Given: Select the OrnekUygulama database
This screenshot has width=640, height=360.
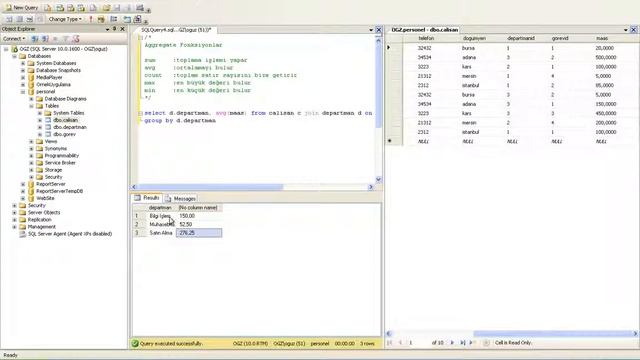Looking at the screenshot, I should (53, 84).
